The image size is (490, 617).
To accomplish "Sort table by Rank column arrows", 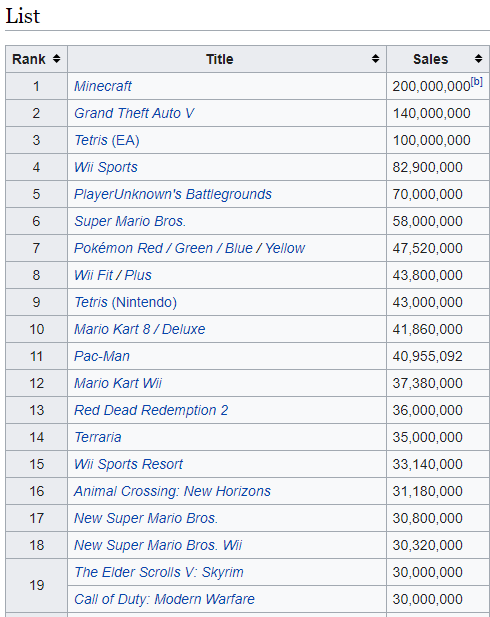I will (57, 59).
